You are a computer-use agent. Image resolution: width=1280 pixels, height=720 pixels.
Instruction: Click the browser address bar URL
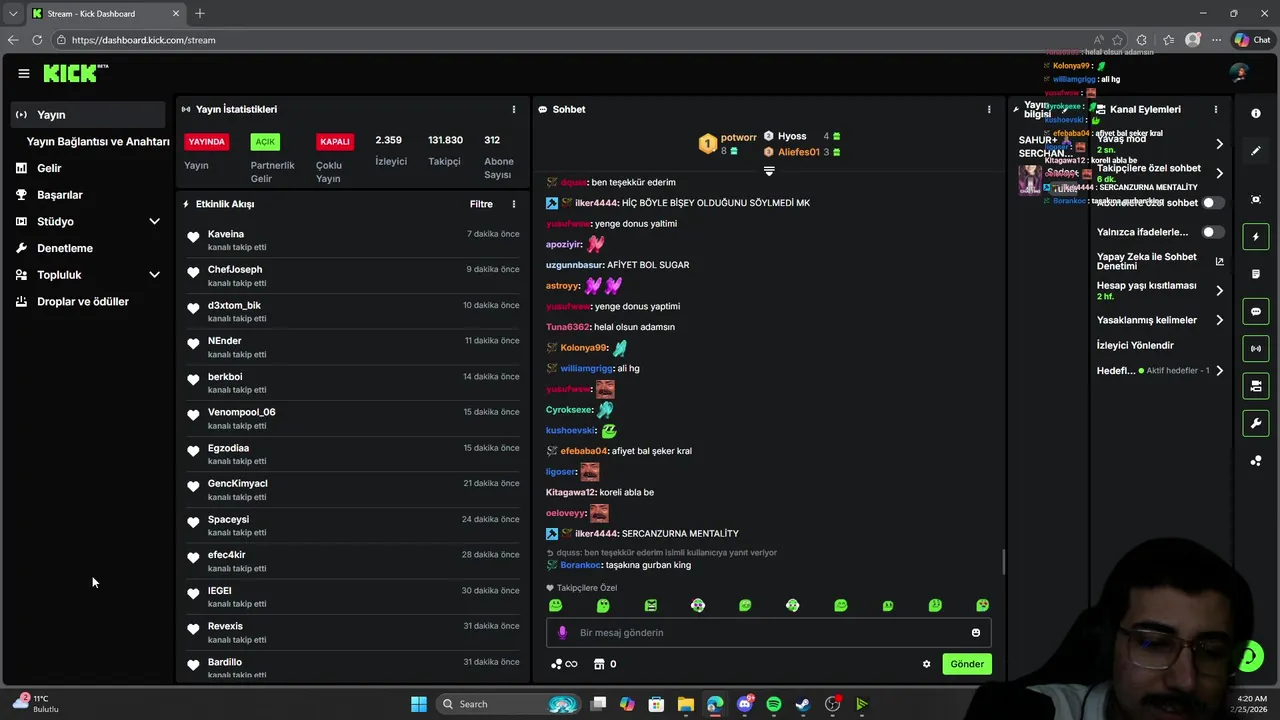[x=144, y=40]
